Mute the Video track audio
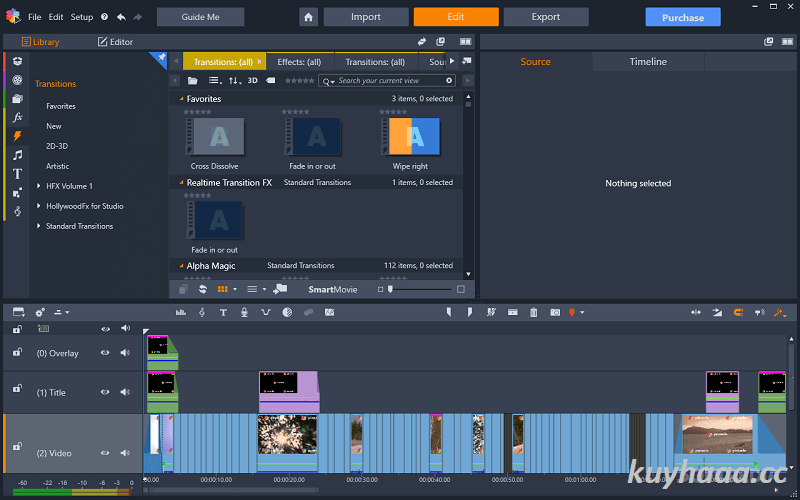 [x=125, y=453]
